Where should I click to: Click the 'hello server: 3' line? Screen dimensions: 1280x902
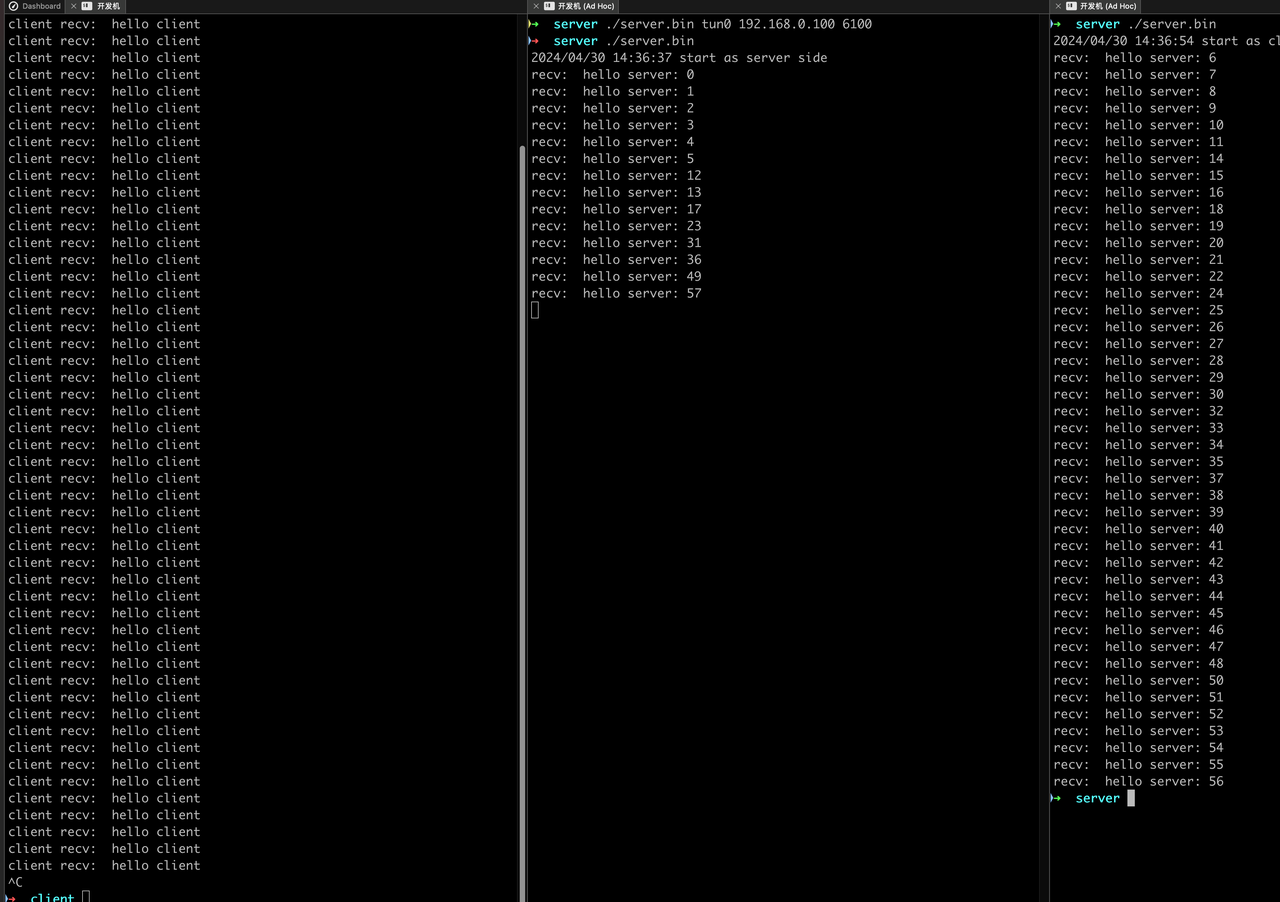coord(612,125)
